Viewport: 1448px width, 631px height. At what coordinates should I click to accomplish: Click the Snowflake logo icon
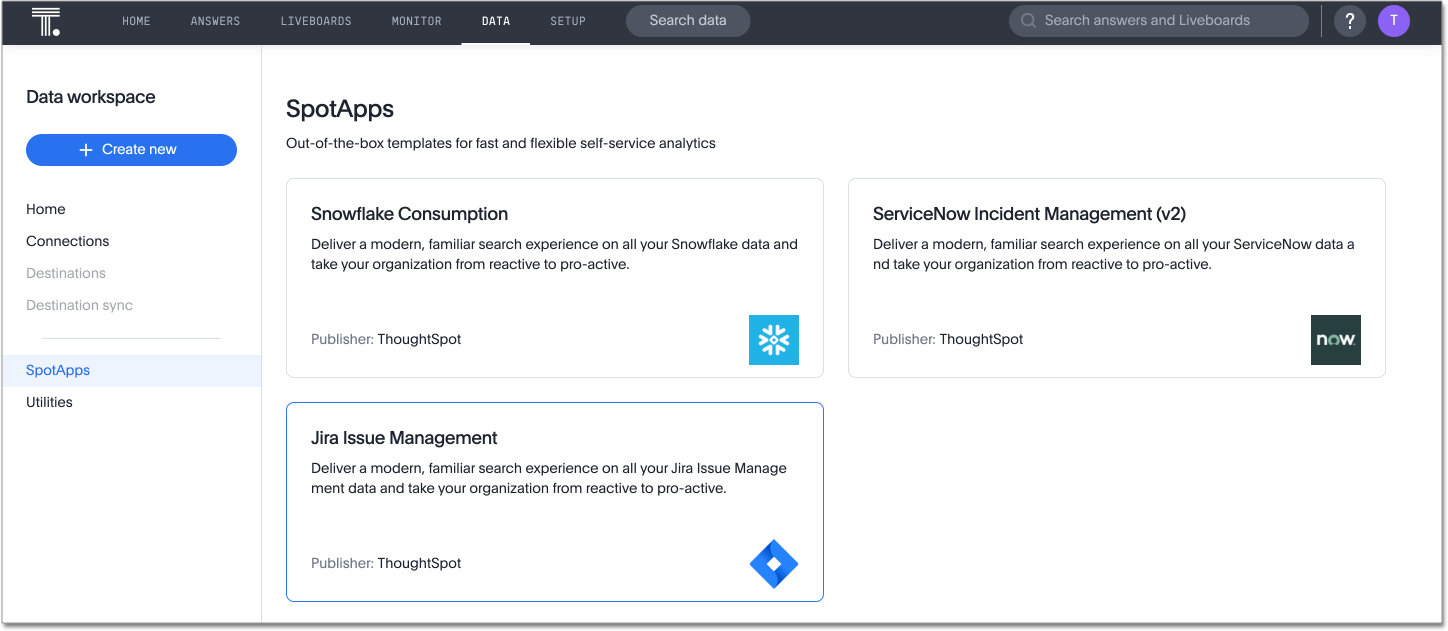pyautogui.click(x=773, y=340)
